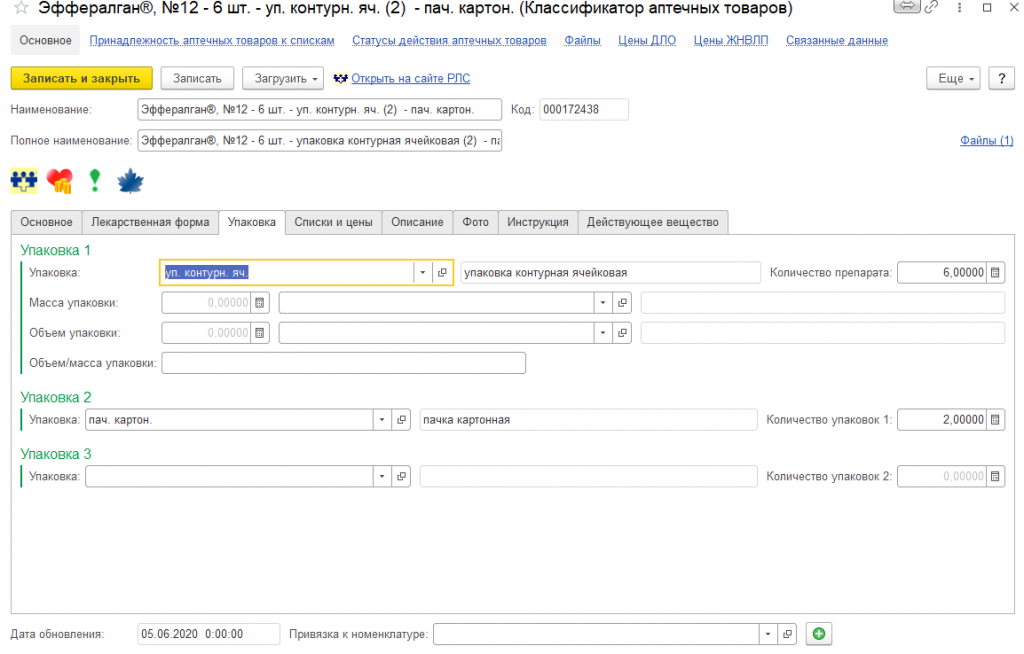Viewport: 1024px width, 654px height.
Task: Open calculator for Количество препарата field
Action: tap(995, 272)
